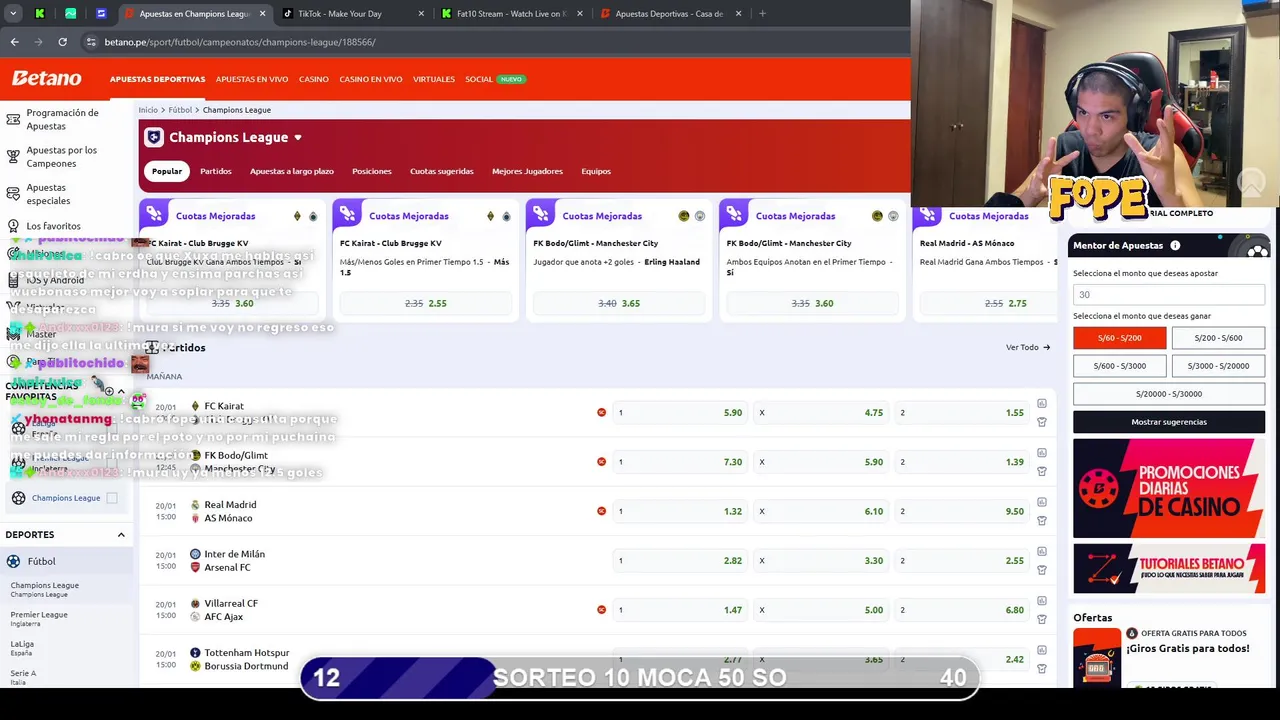Collapse the DEPORTES section chevron
This screenshot has height=720, width=1280.
coord(121,535)
